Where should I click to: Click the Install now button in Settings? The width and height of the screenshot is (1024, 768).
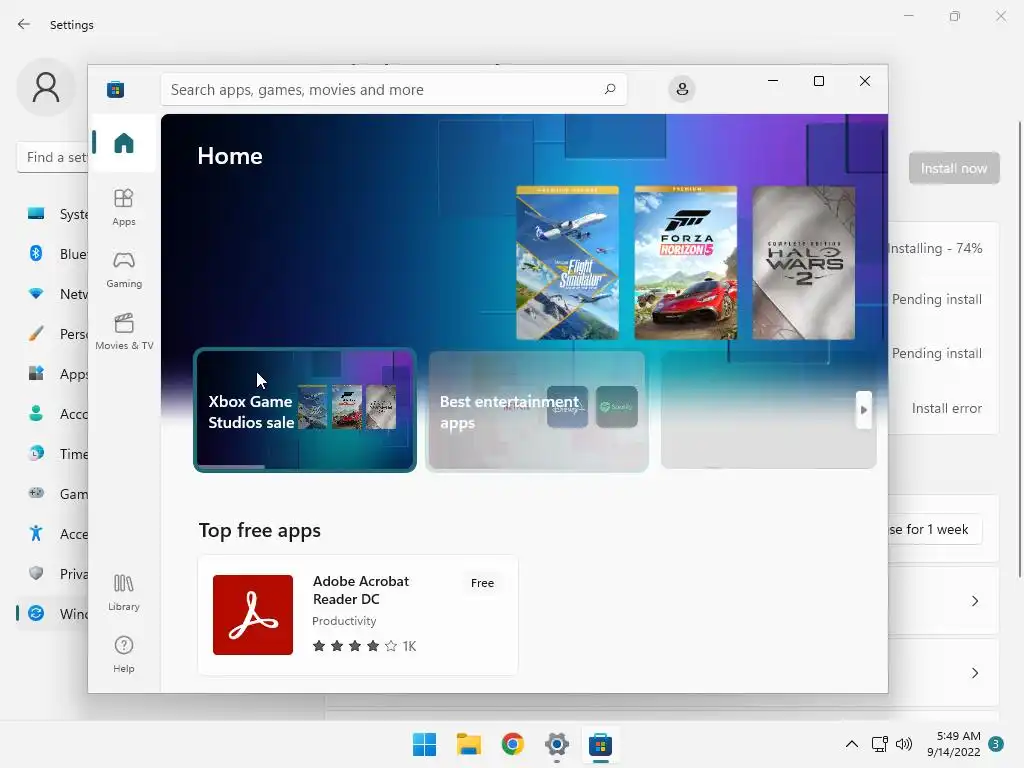click(x=953, y=168)
